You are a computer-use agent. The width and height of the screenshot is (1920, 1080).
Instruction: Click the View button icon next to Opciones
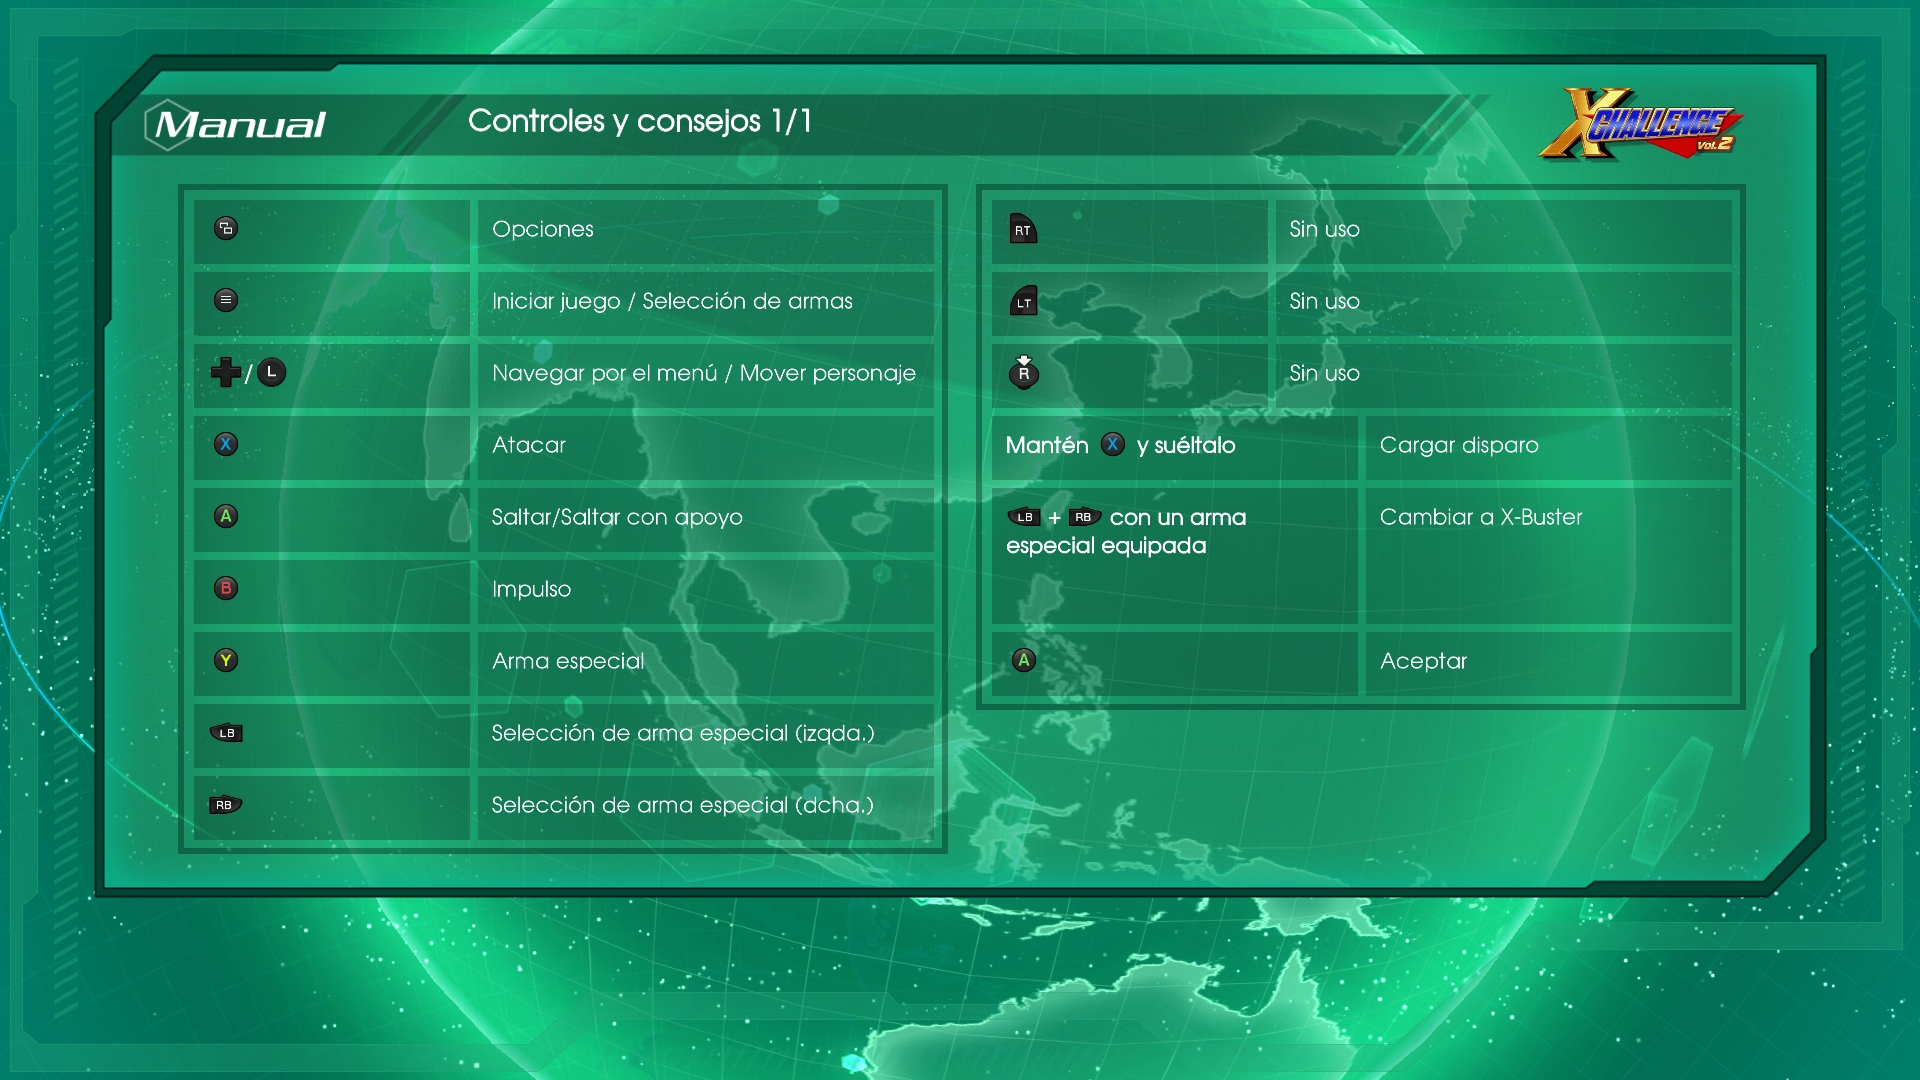(x=226, y=229)
